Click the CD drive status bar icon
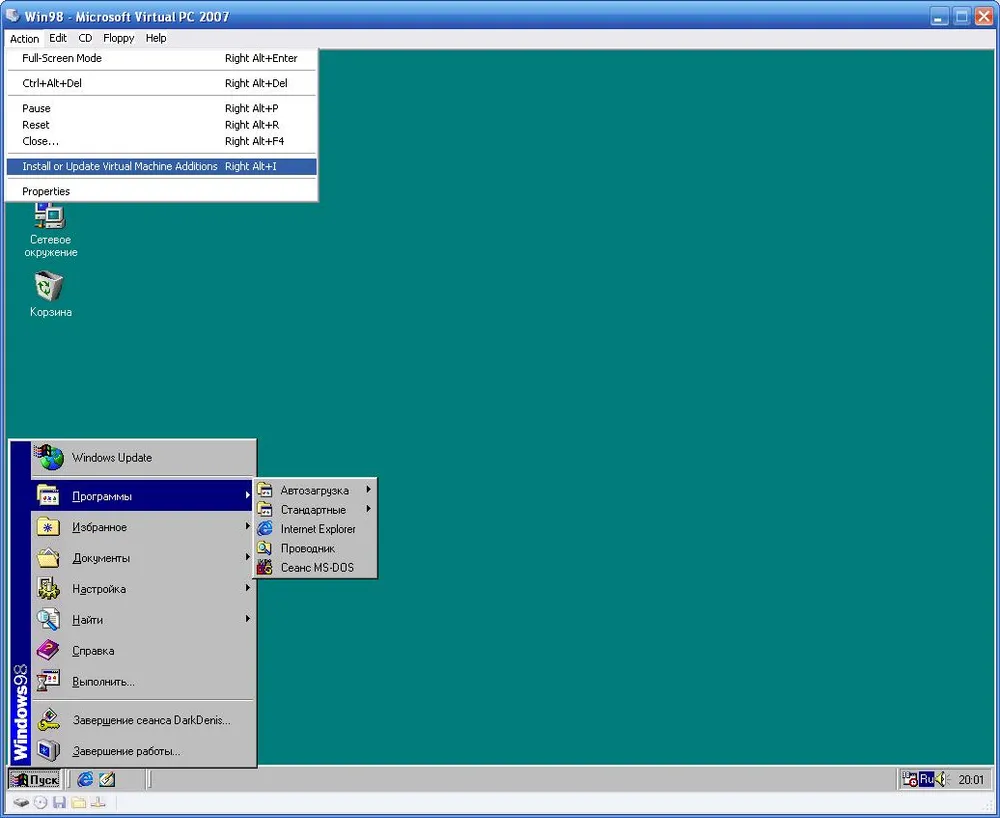 40,802
